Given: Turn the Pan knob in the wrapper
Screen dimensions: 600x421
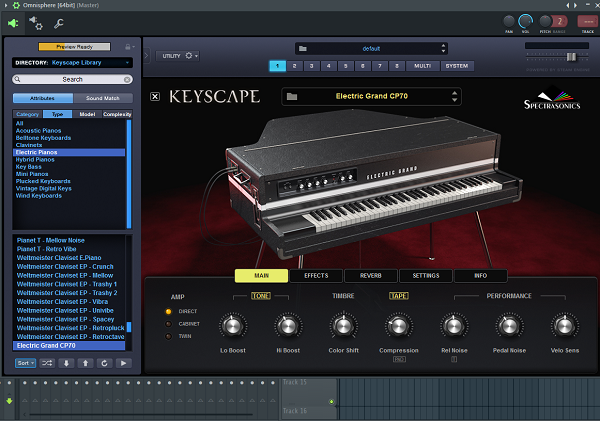Looking at the screenshot, I should (509, 21).
